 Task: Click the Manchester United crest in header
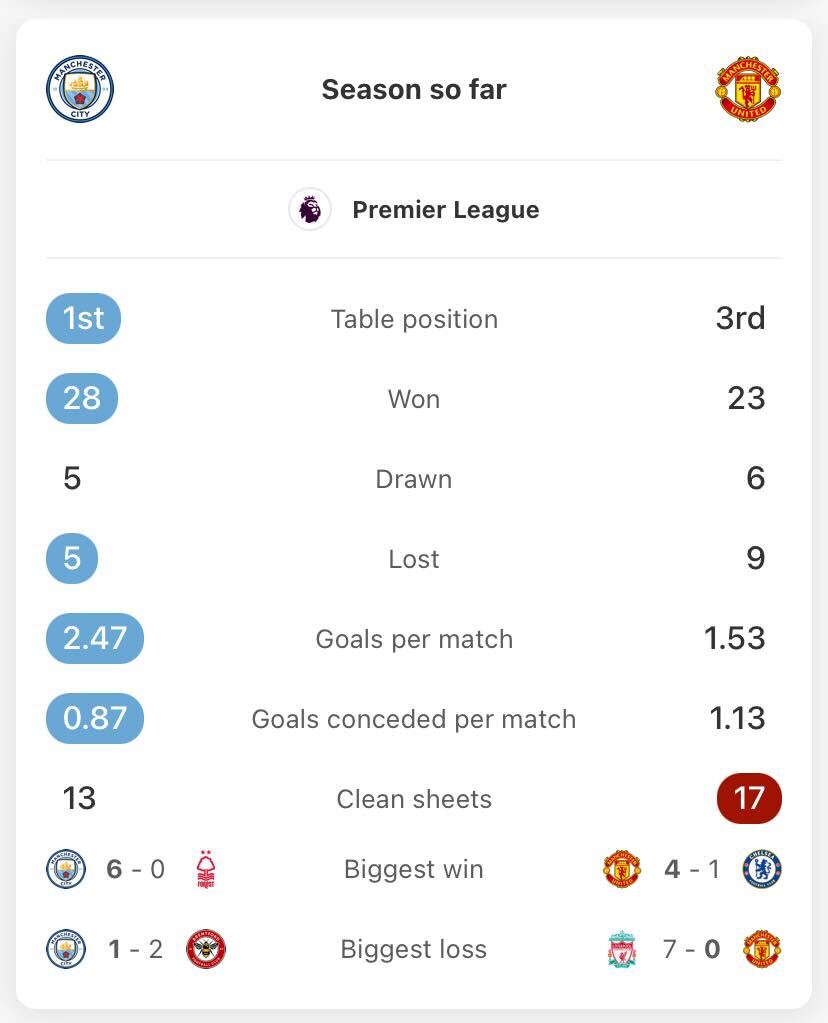(x=748, y=89)
